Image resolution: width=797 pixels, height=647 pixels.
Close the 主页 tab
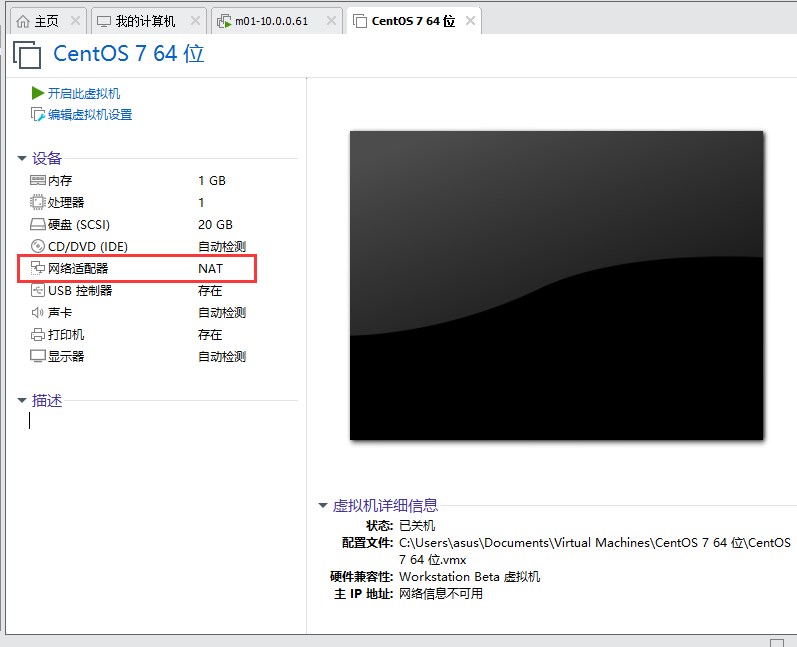click(x=75, y=21)
